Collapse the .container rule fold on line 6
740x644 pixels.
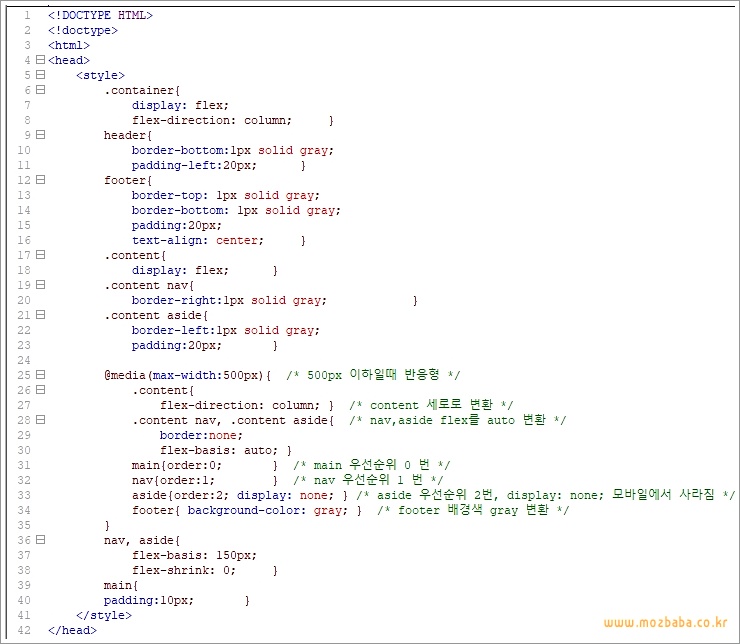click(x=41, y=89)
